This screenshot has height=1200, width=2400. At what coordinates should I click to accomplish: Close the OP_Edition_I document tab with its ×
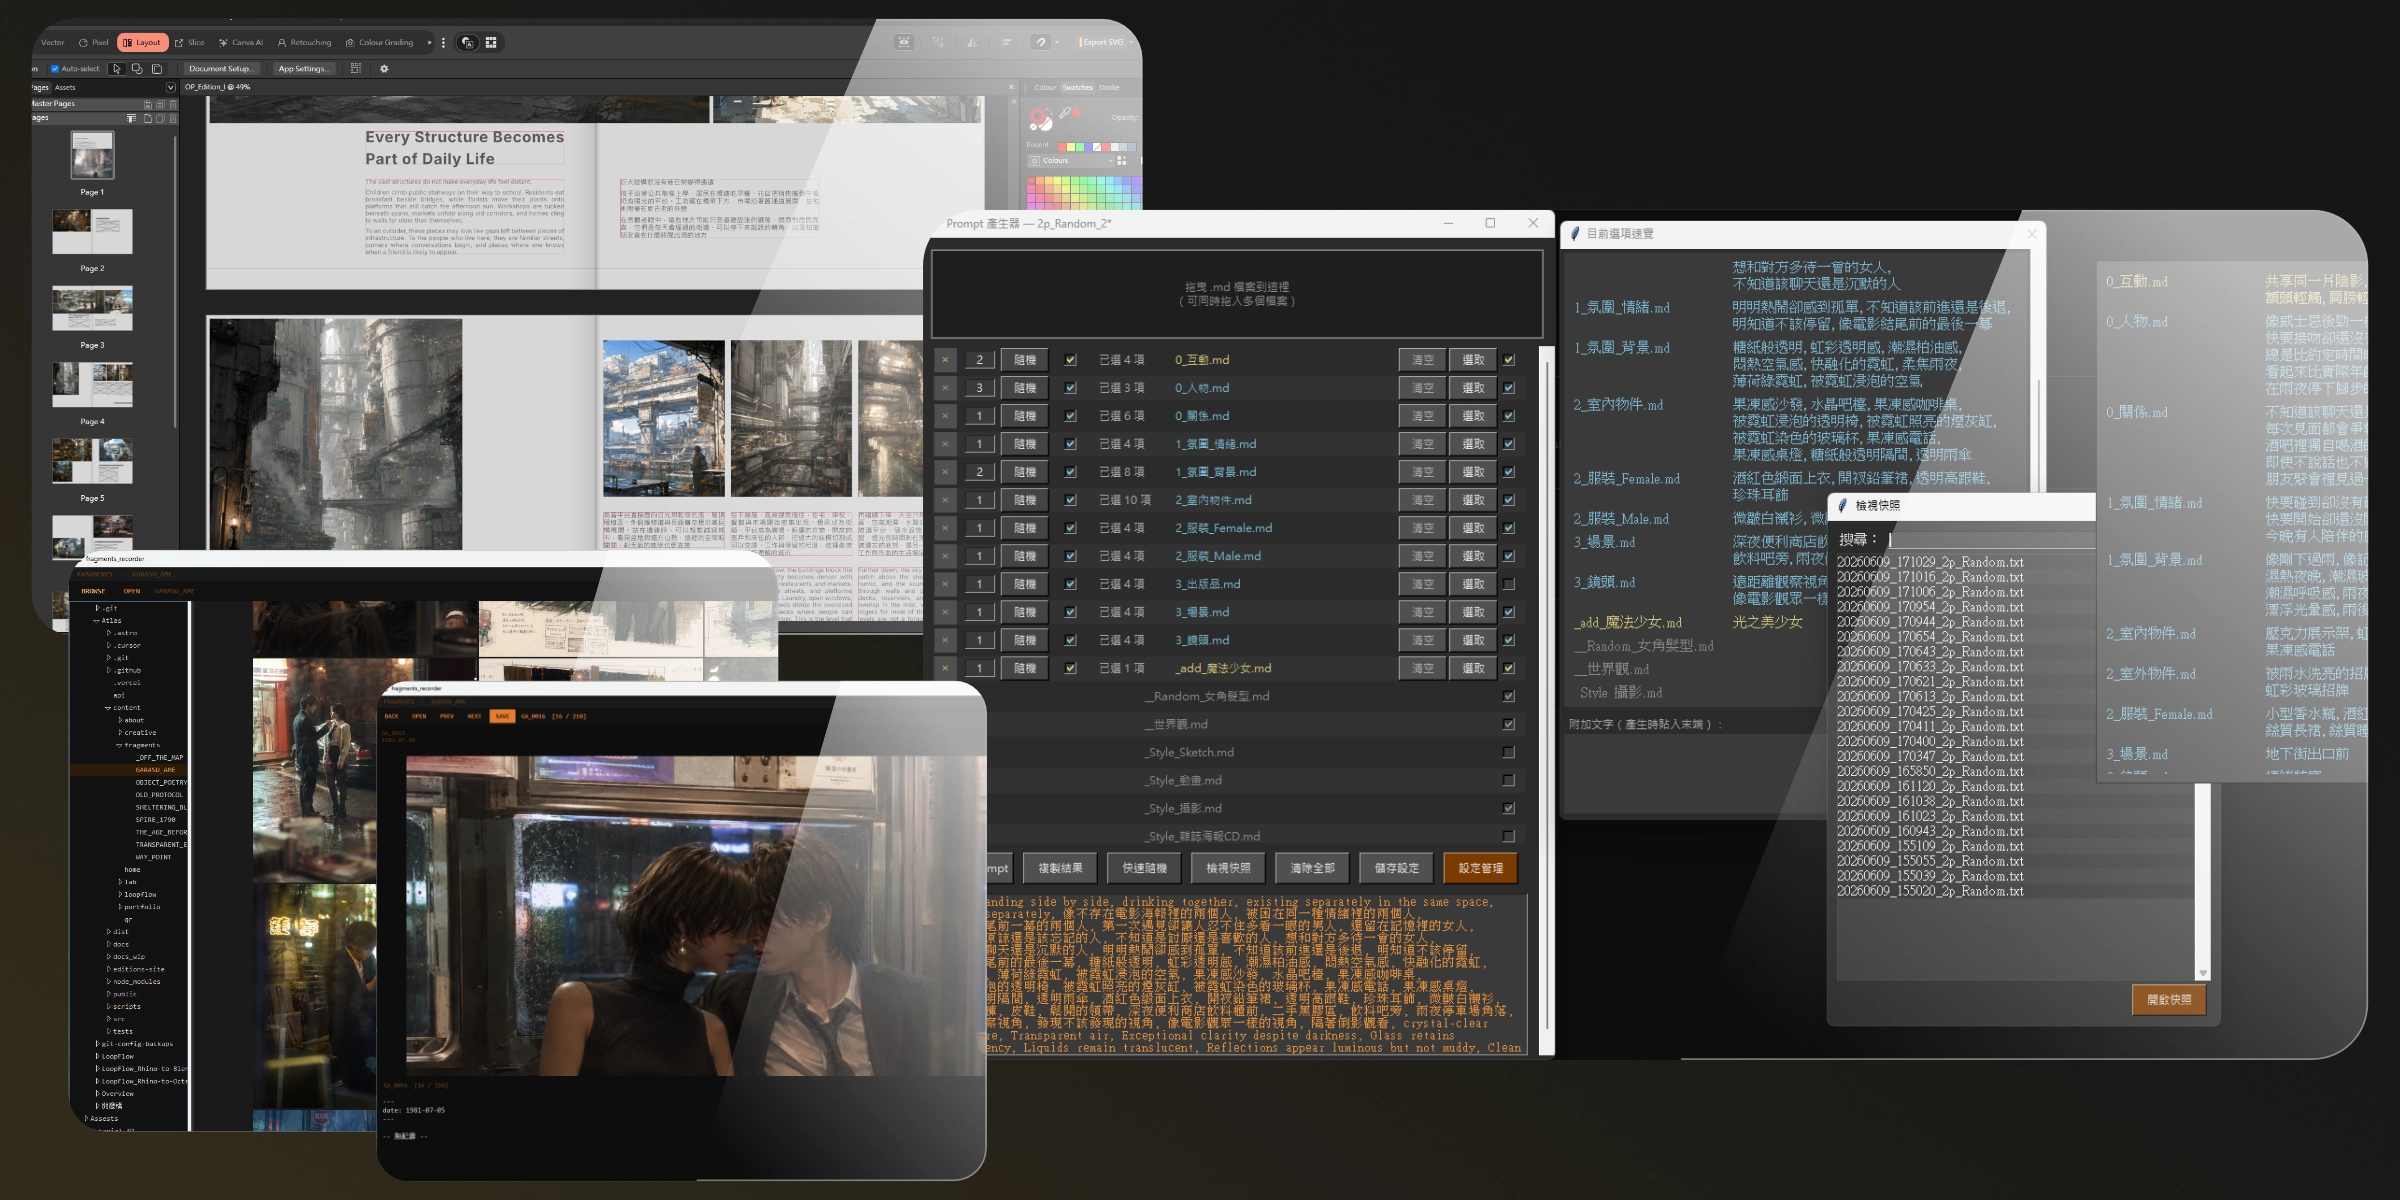point(1011,87)
